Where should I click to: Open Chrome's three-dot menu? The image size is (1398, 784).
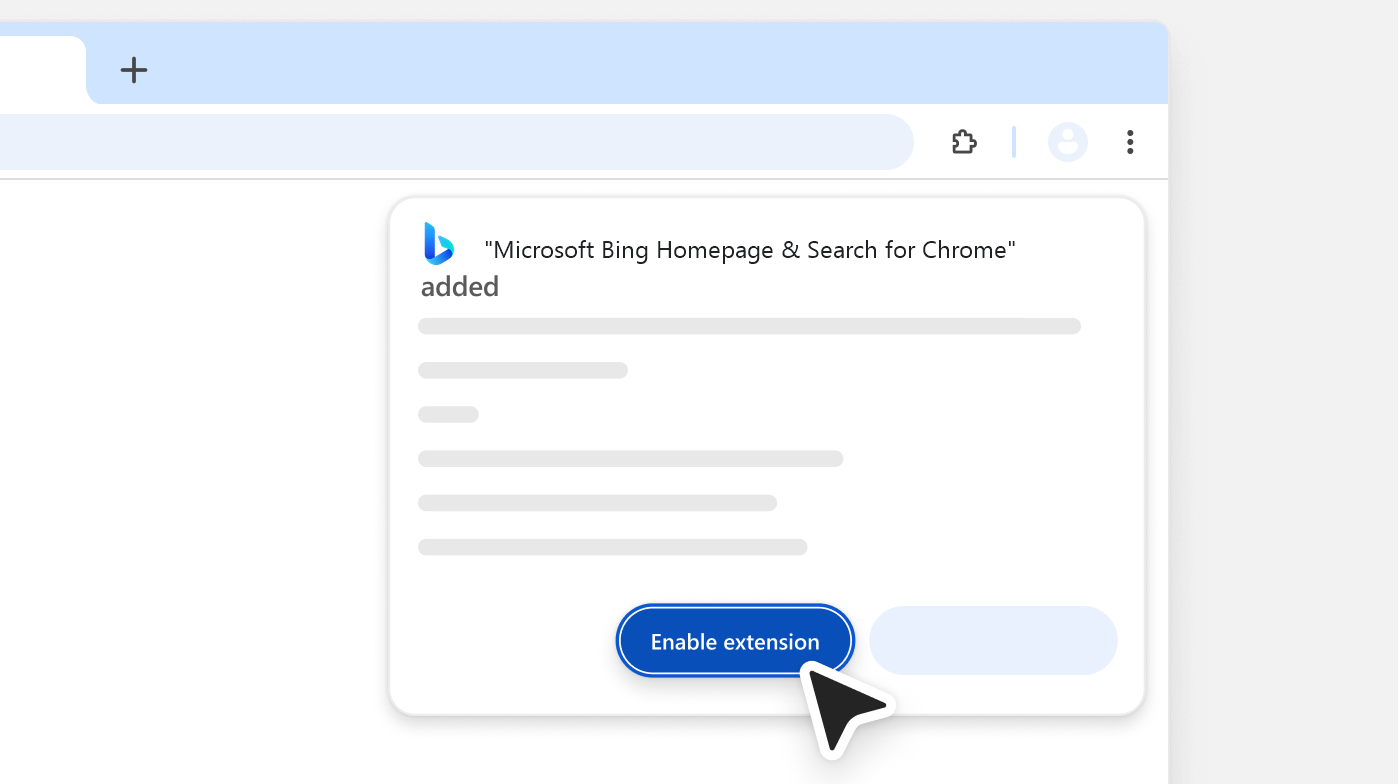point(1130,142)
